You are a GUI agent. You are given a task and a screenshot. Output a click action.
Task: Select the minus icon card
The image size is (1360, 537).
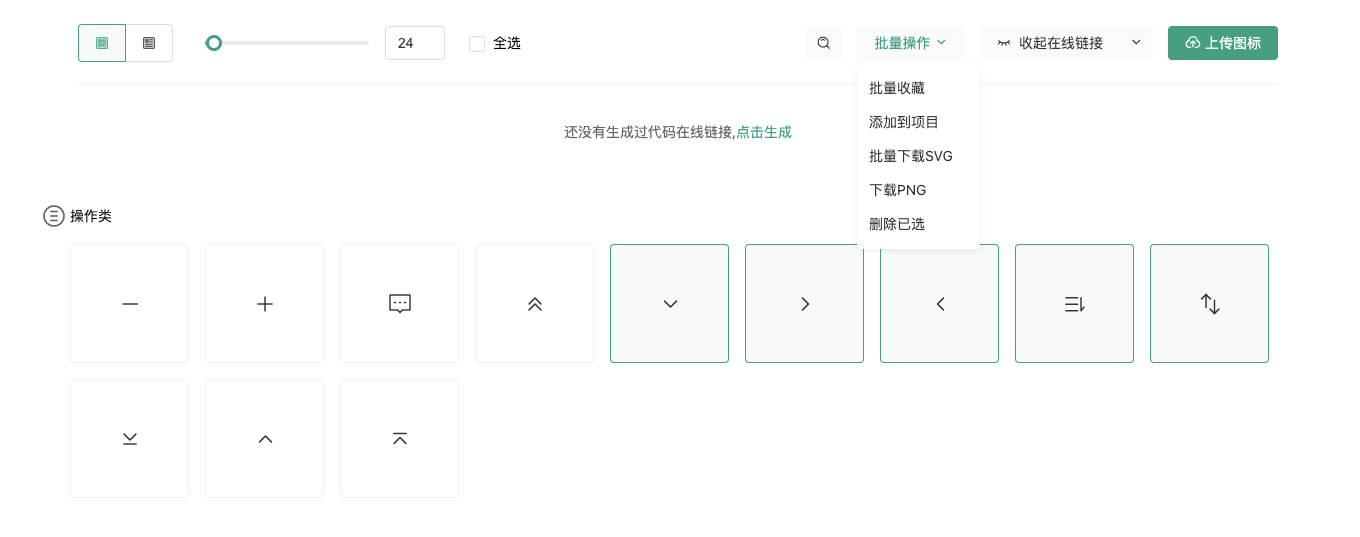[x=129, y=303]
